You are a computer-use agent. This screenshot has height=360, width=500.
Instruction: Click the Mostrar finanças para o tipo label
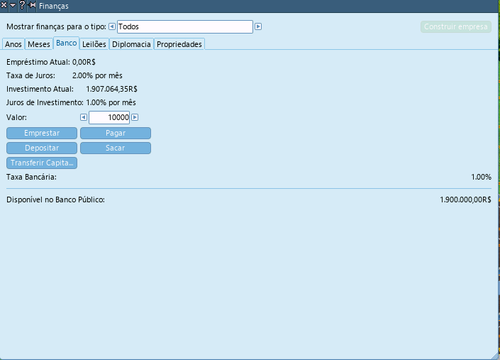[x=56, y=27]
